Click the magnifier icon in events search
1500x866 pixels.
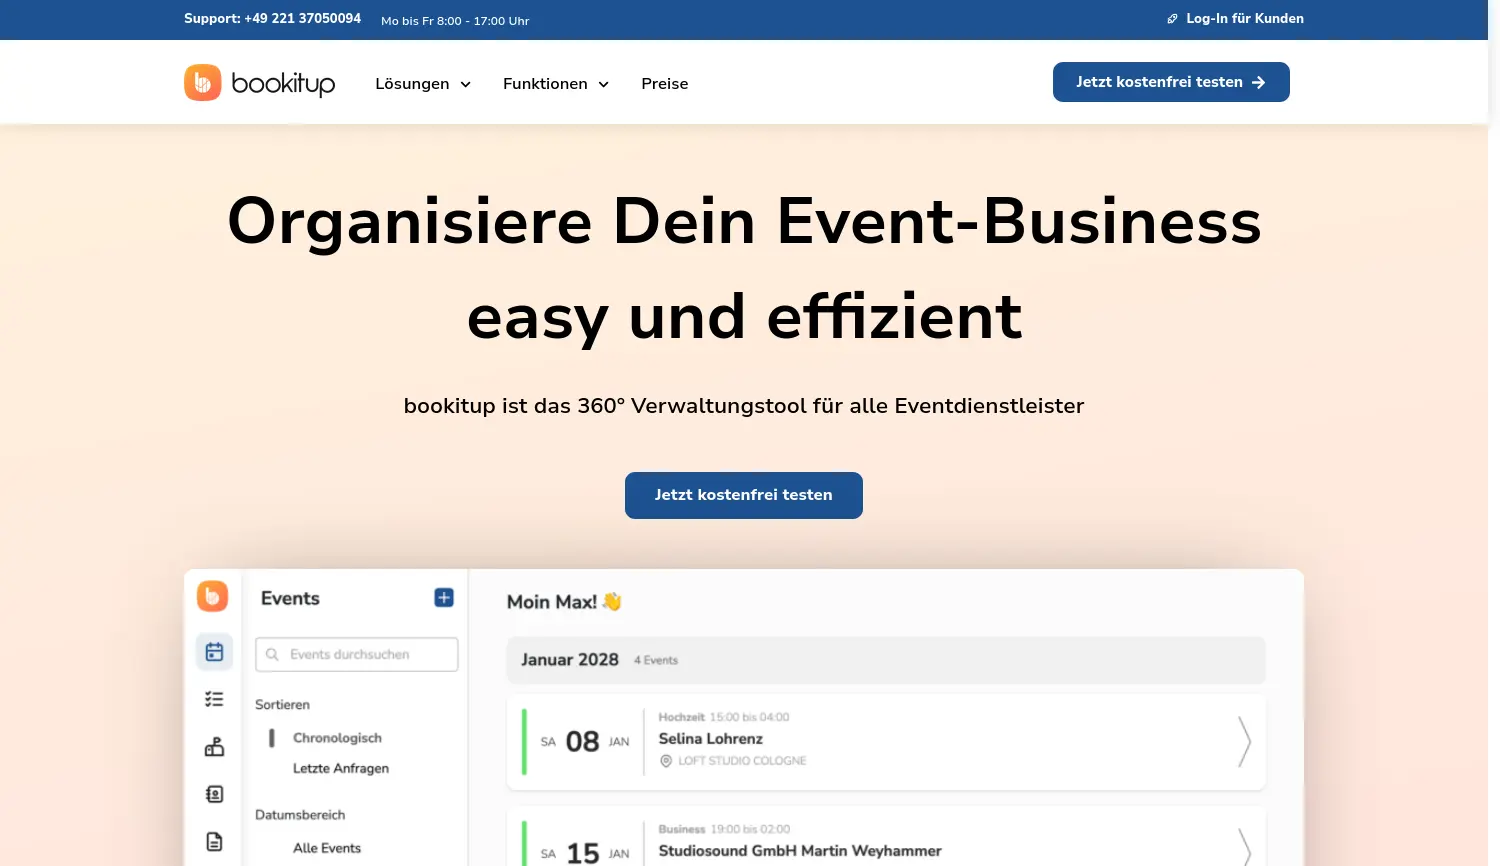click(x=272, y=654)
